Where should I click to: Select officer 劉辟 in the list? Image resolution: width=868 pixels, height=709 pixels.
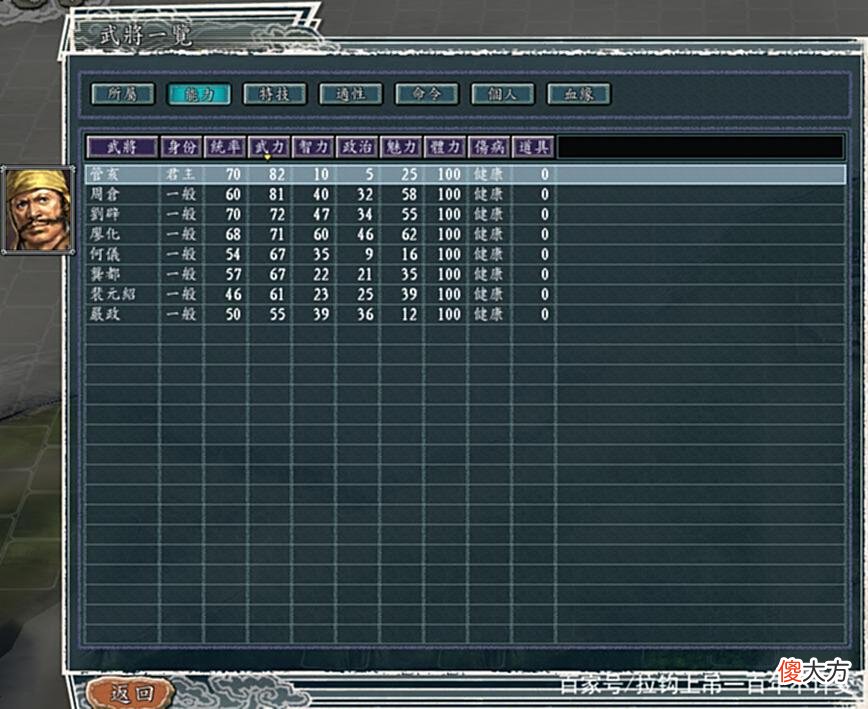point(465,214)
